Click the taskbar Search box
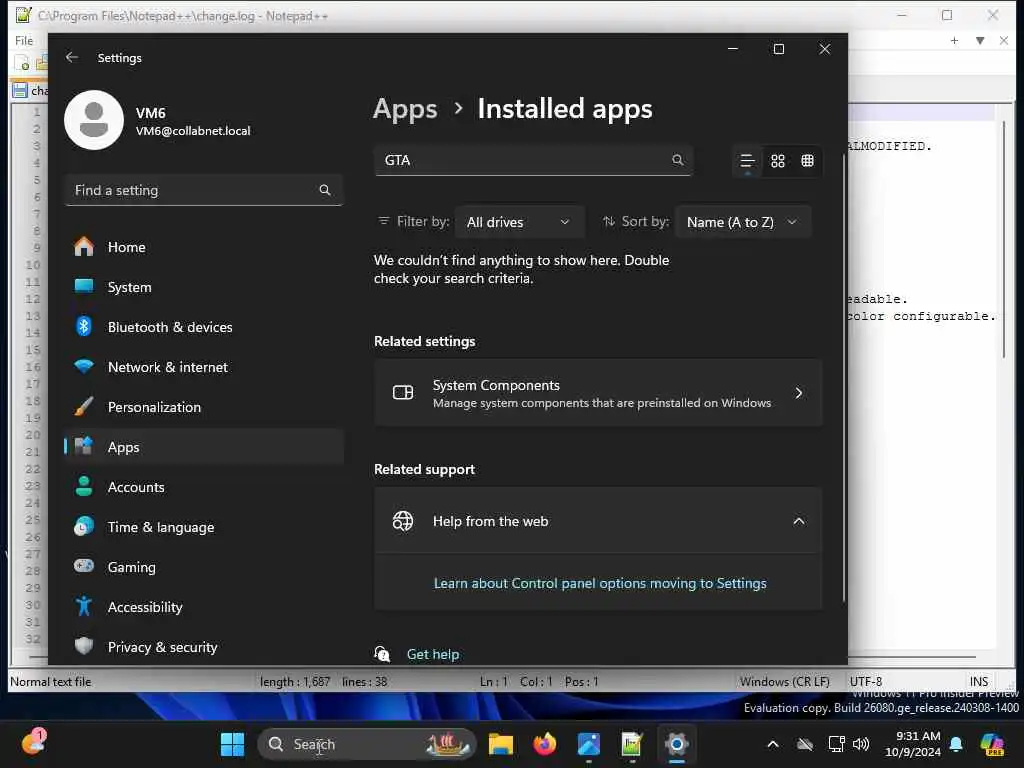The image size is (1024, 768). tap(367, 744)
